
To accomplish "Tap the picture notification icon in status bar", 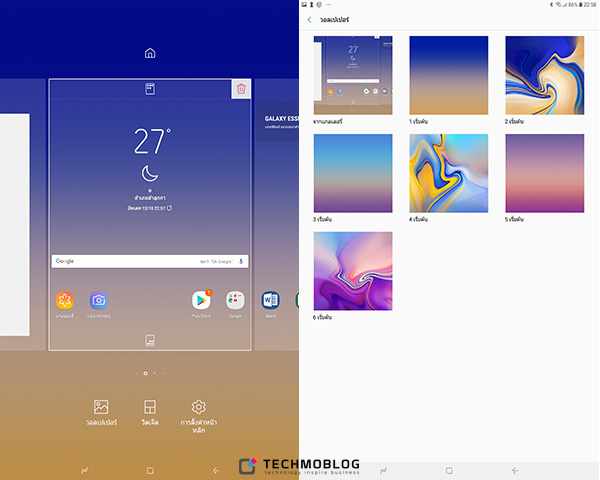I will point(304,5).
